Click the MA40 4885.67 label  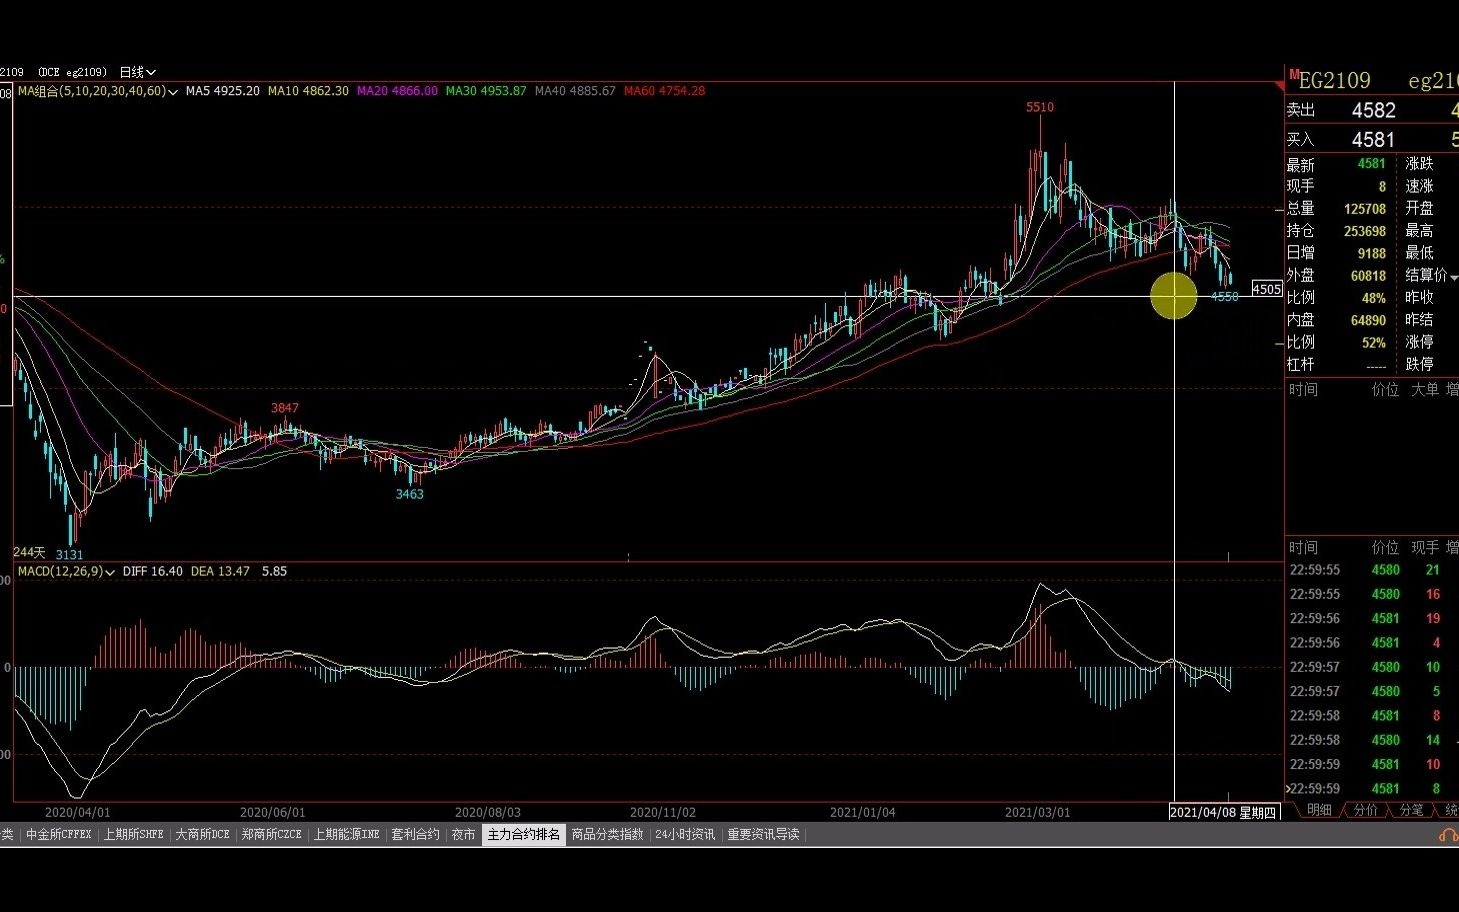click(x=575, y=91)
